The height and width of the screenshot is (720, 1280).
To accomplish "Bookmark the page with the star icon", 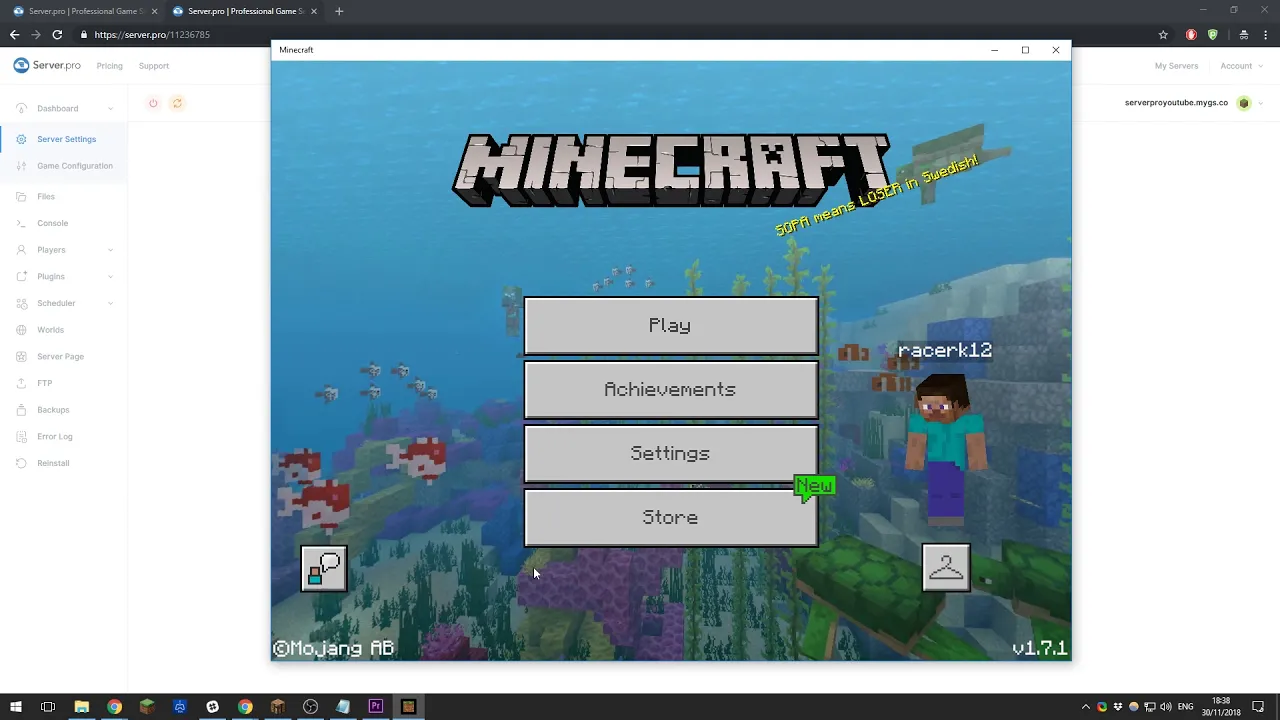I will point(1163,34).
